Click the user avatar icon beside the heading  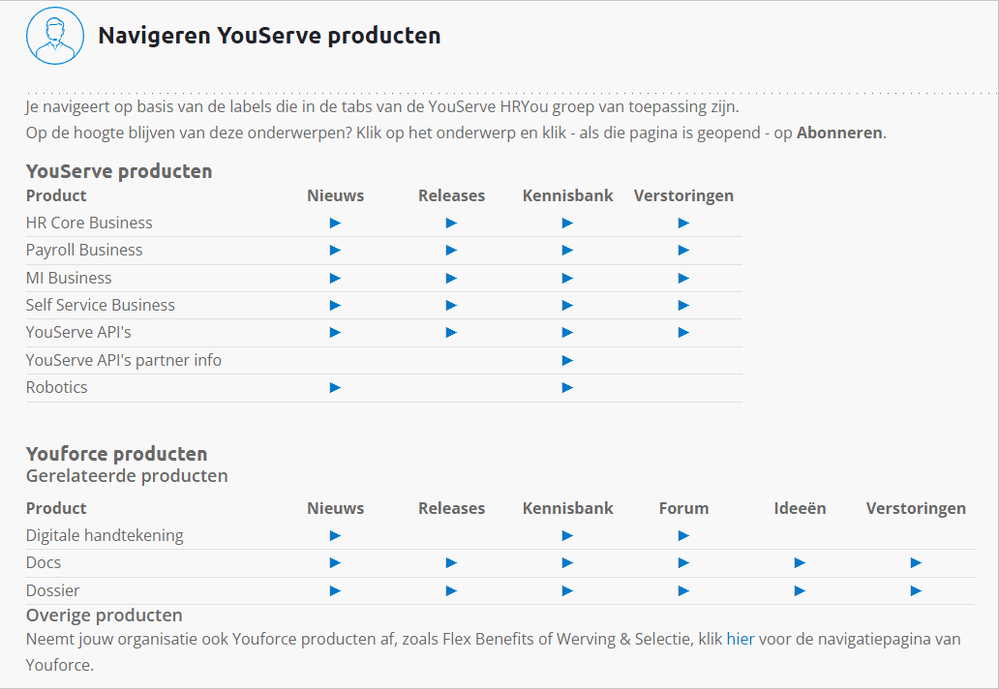pyautogui.click(x=54, y=36)
